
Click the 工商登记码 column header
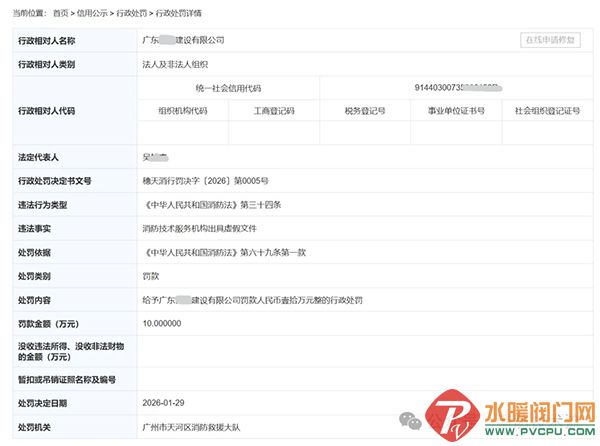pyautogui.click(x=273, y=110)
